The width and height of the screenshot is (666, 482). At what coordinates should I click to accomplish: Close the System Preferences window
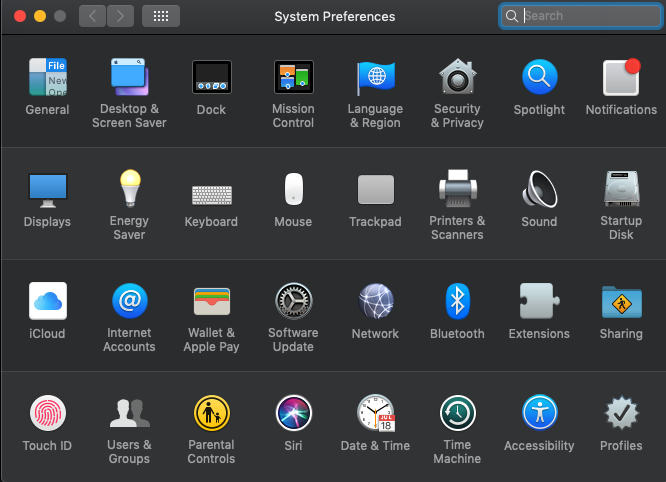coord(20,16)
